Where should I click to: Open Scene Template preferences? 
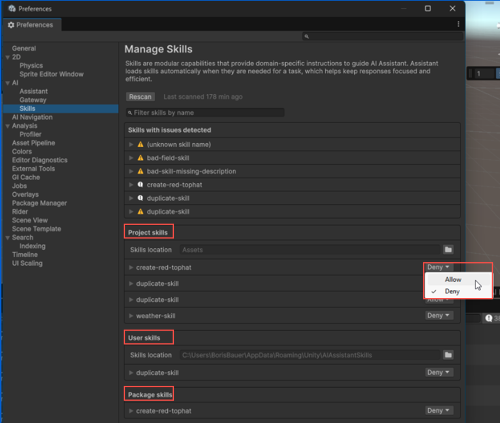[36, 229]
